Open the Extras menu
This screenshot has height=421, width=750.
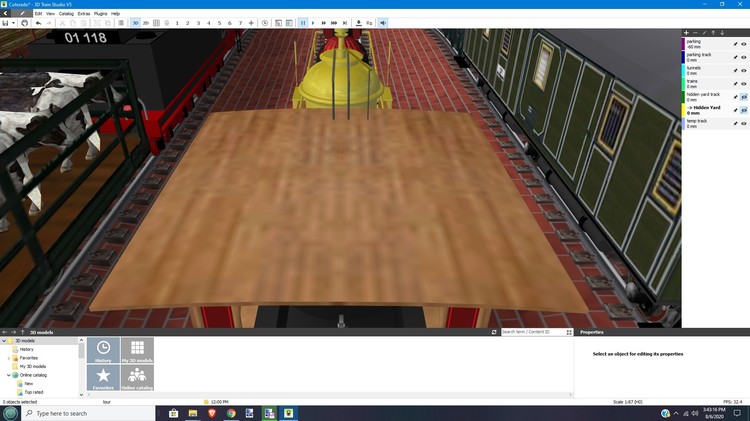84,14
